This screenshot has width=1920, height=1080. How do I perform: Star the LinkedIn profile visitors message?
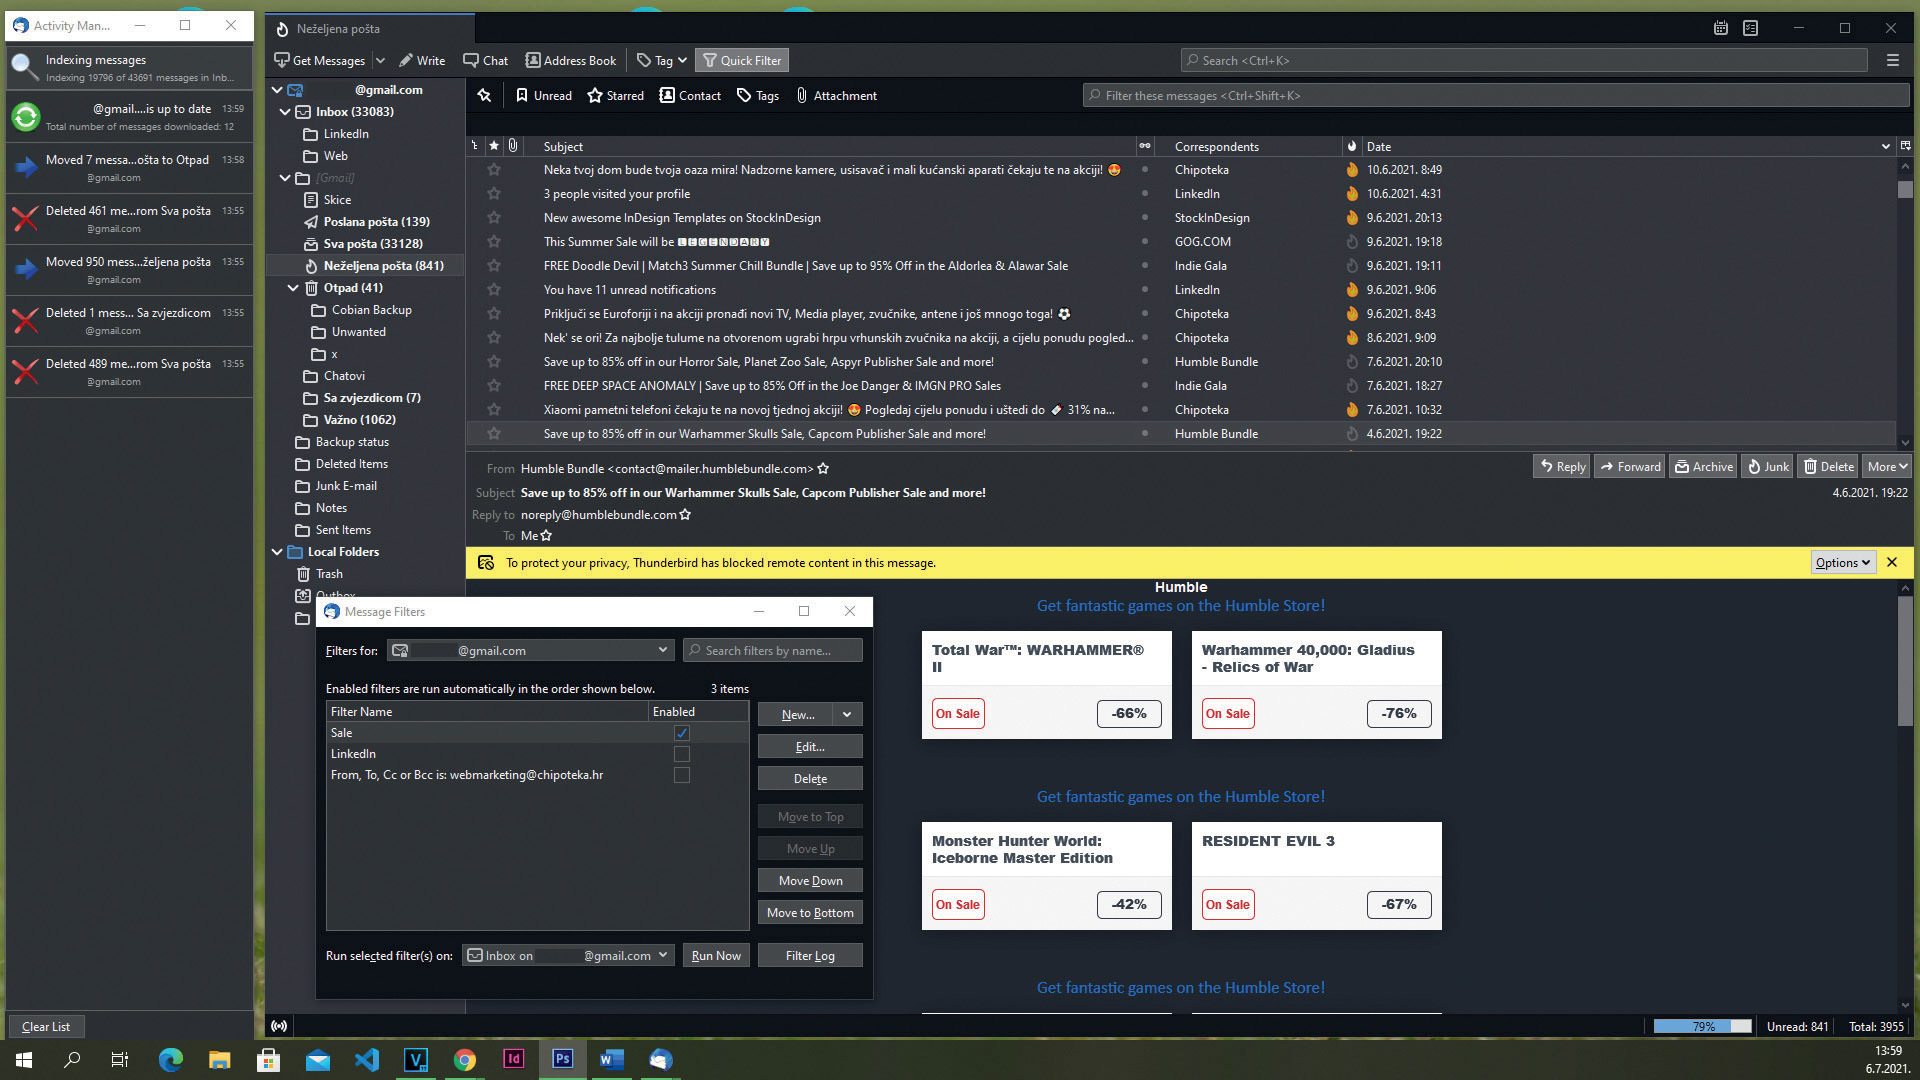493,194
